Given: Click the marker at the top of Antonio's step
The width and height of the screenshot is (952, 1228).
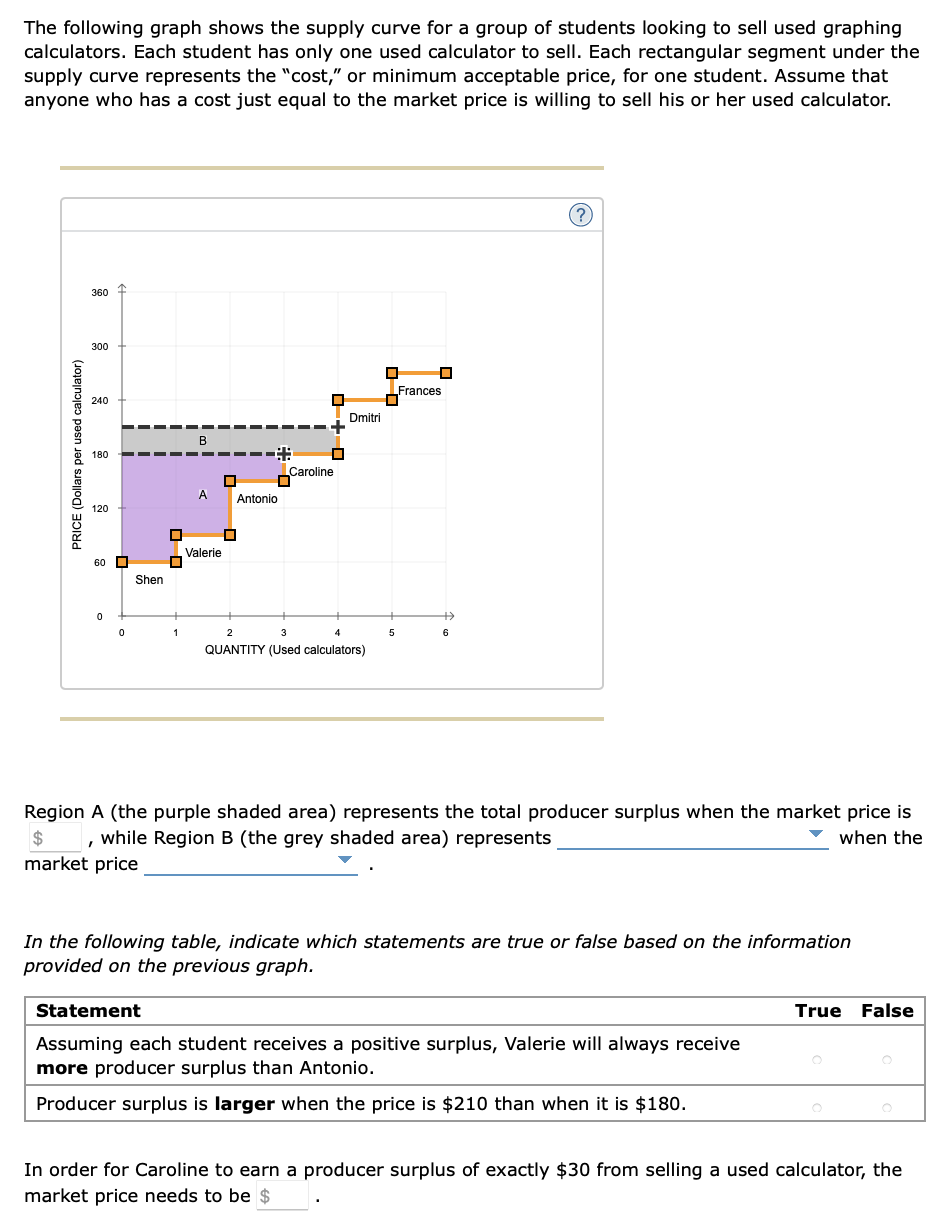Looking at the screenshot, I should point(228,481).
